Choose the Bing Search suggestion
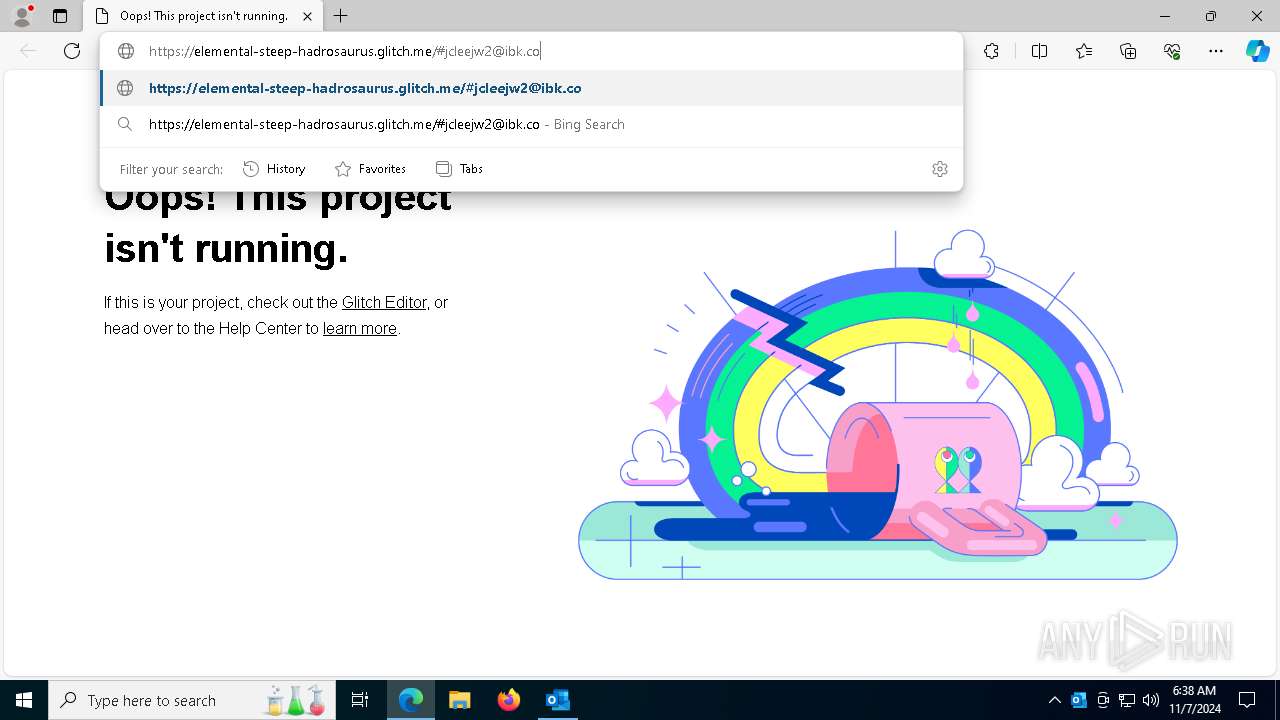Viewport: 1280px width, 720px height. click(x=531, y=124)
